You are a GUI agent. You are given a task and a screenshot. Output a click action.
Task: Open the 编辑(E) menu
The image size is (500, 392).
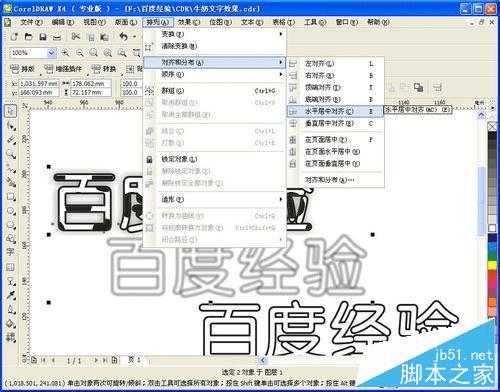[x=63, y=22]
